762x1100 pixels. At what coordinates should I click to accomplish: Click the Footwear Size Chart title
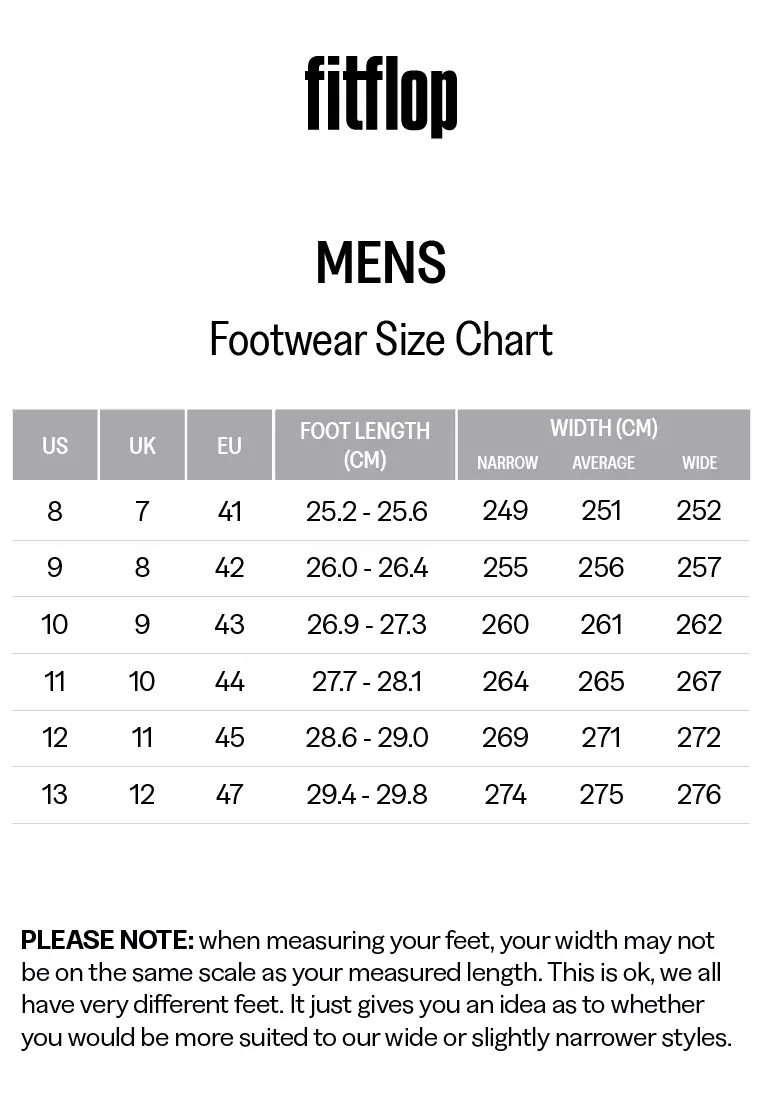tap(381, 340)
